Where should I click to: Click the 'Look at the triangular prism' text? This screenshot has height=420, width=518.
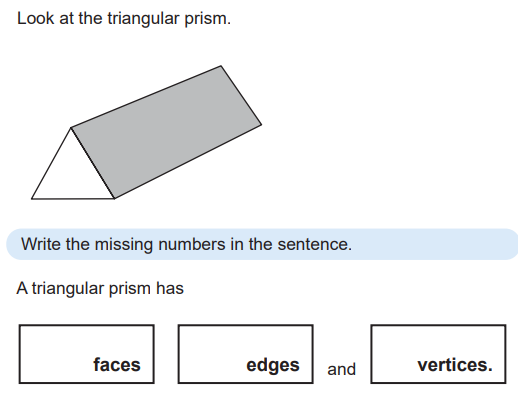coord(124,18)
